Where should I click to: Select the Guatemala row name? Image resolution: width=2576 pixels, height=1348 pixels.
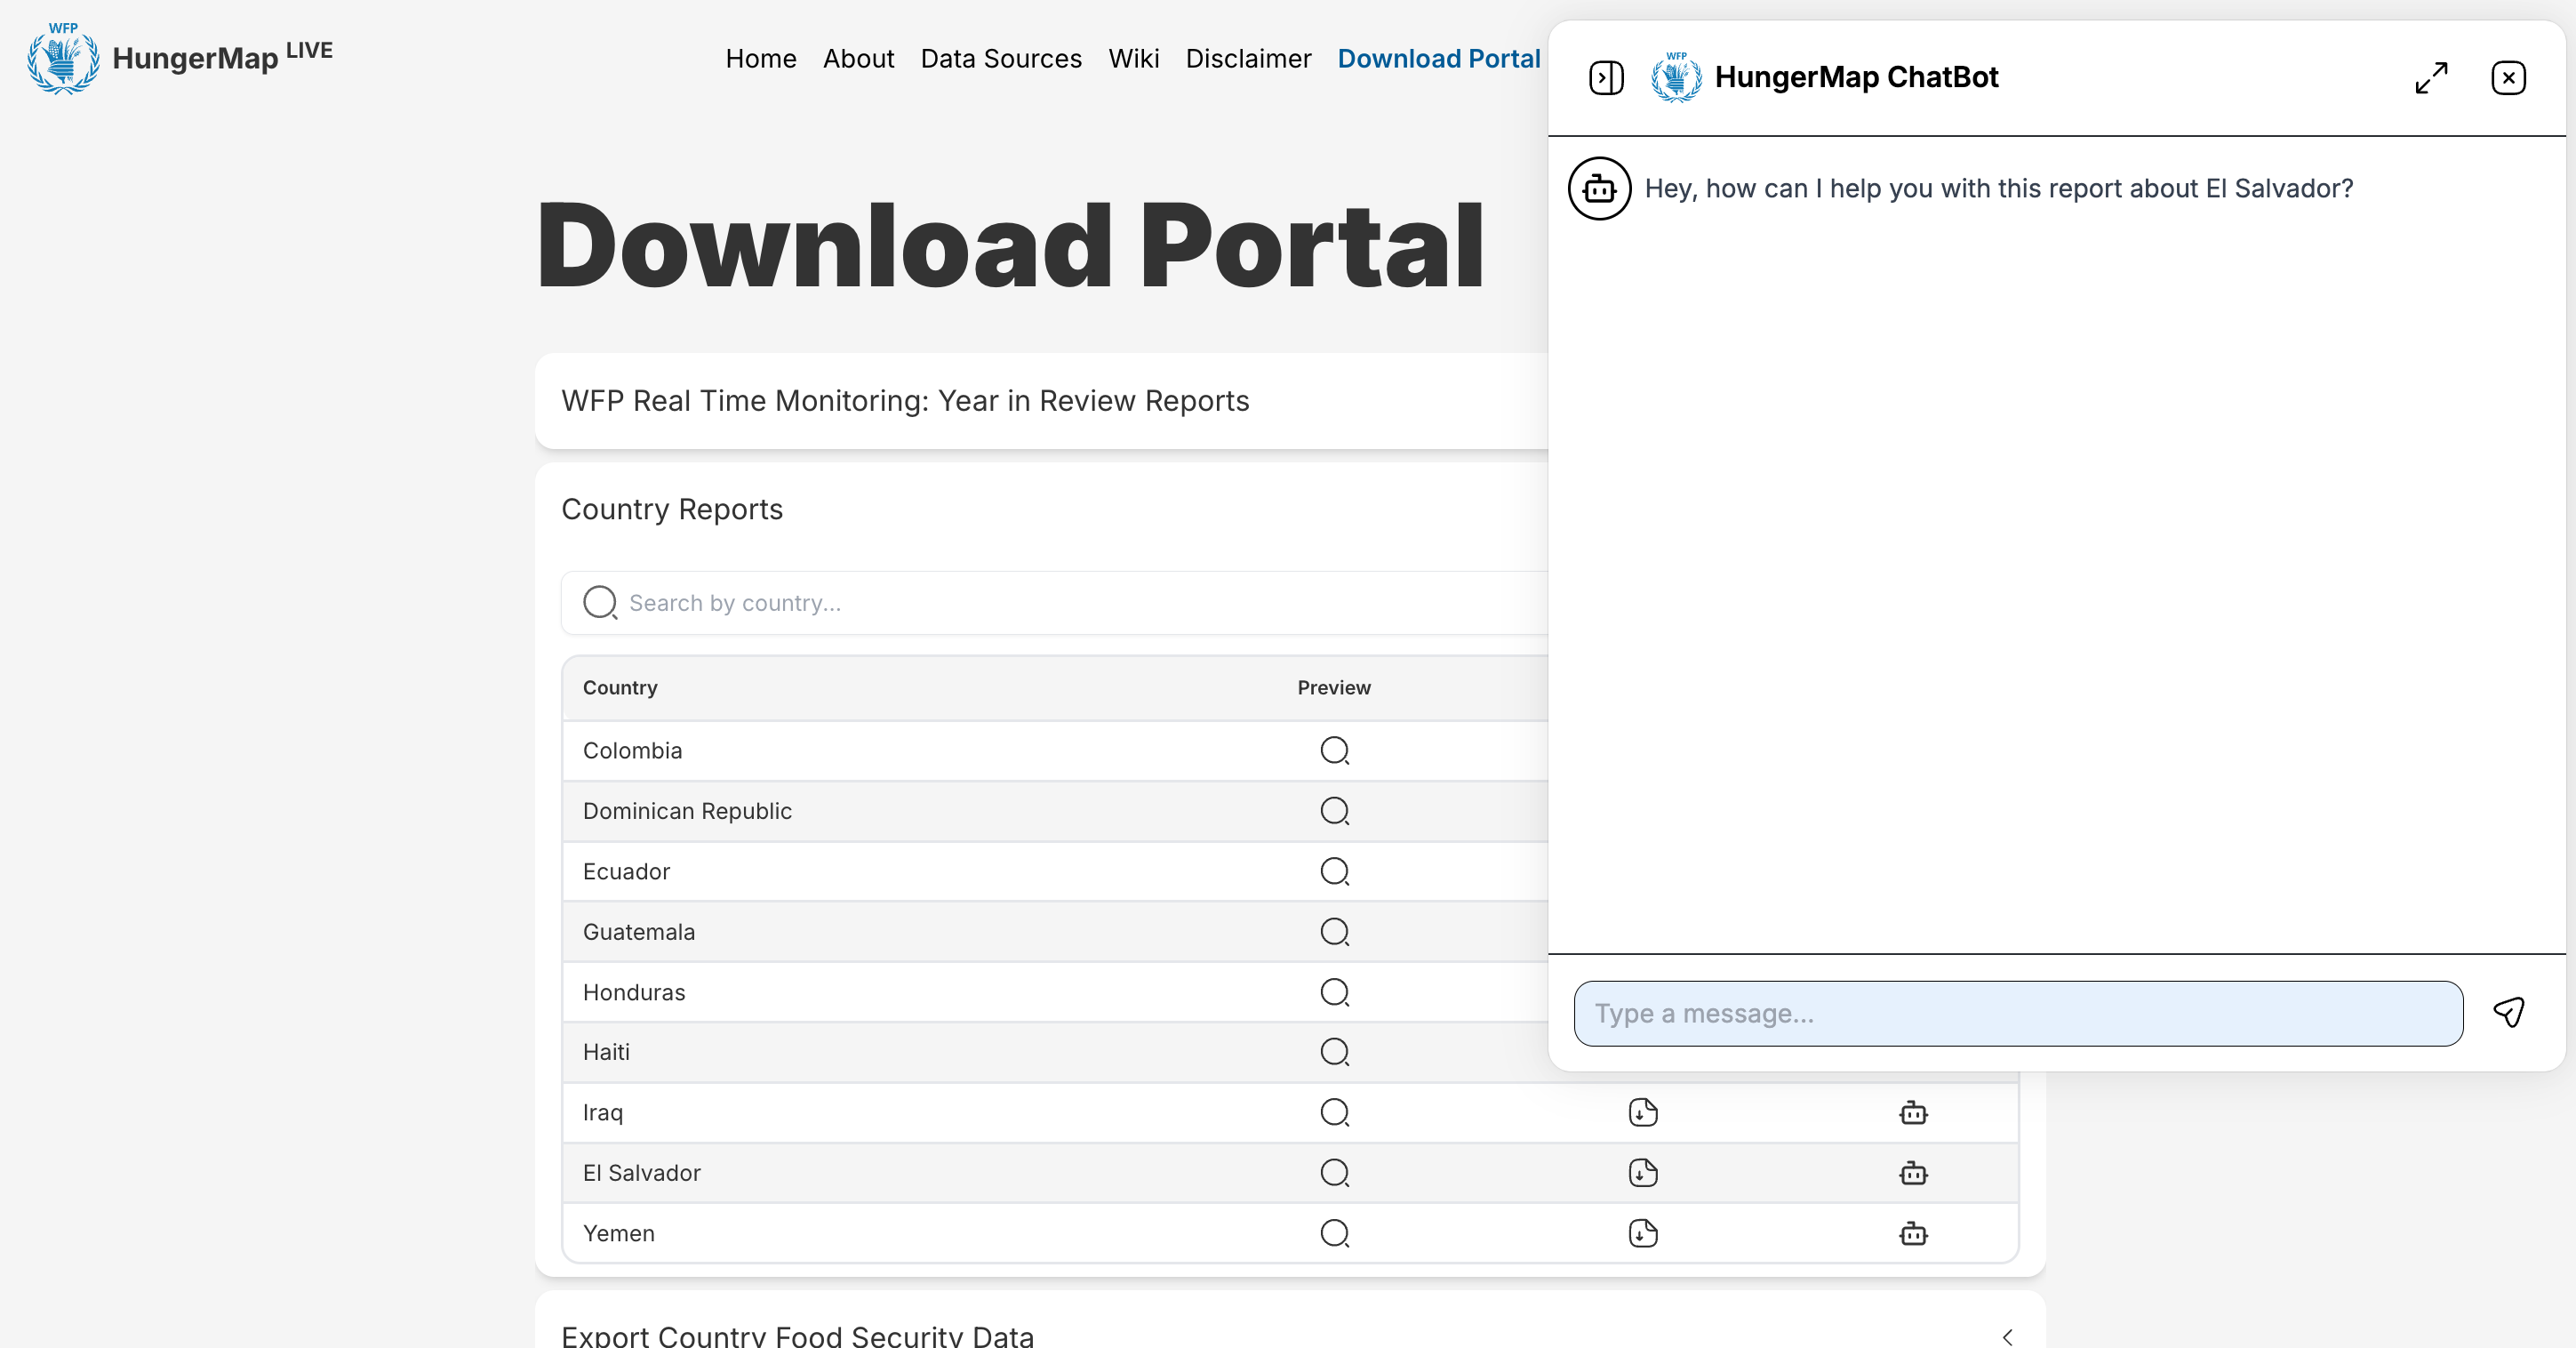pos(638,932)
